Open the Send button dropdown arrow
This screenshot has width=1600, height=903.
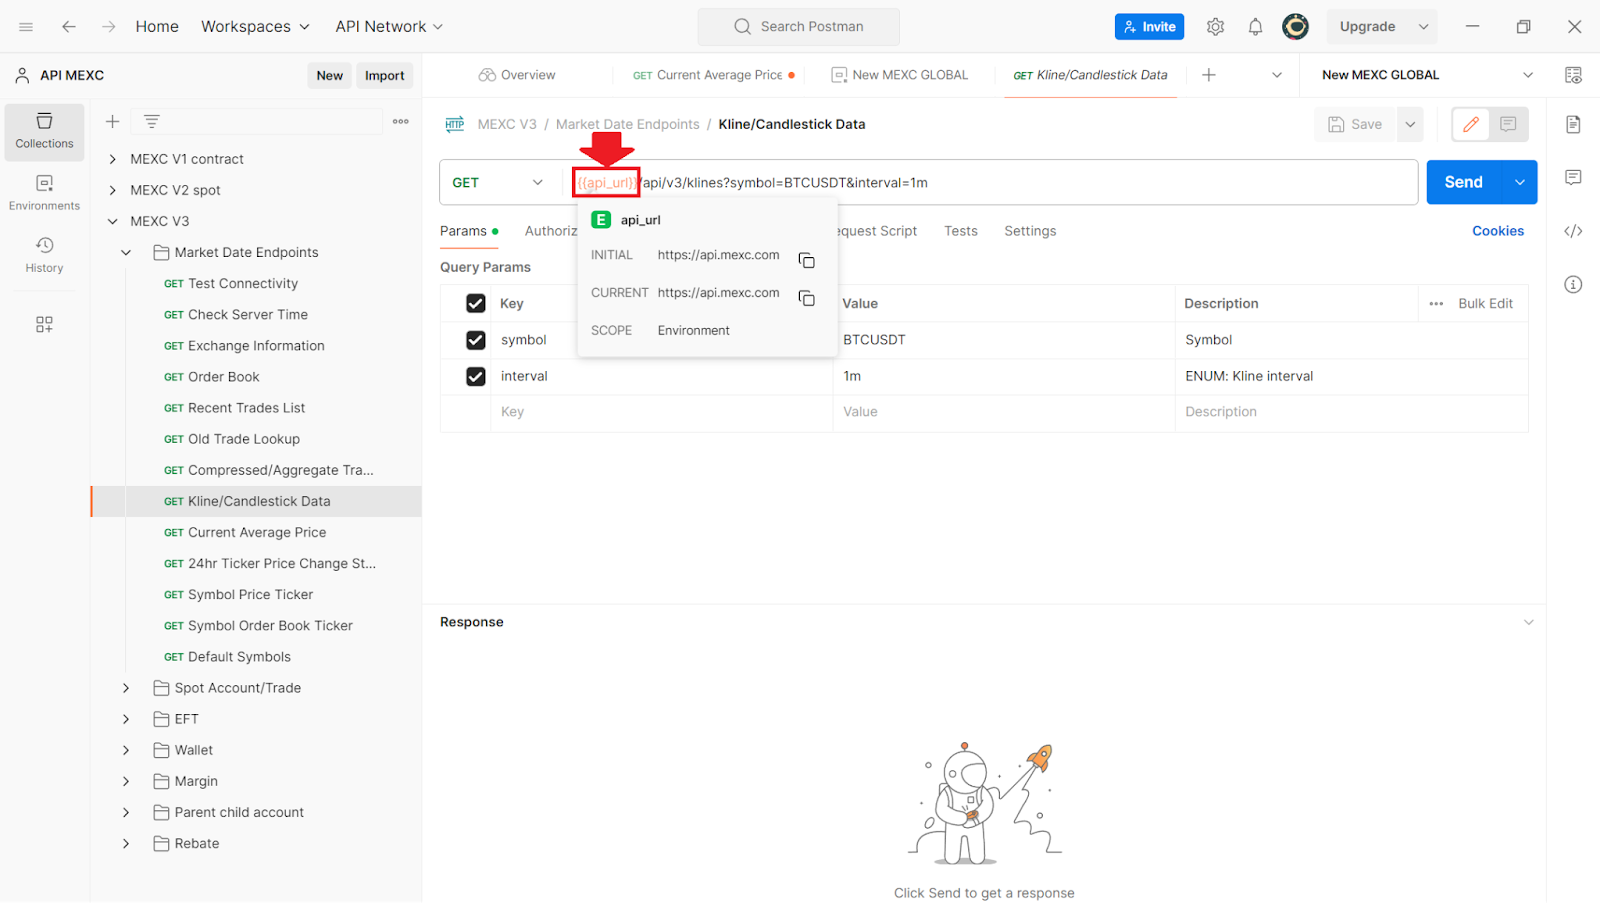[1520, 182]
